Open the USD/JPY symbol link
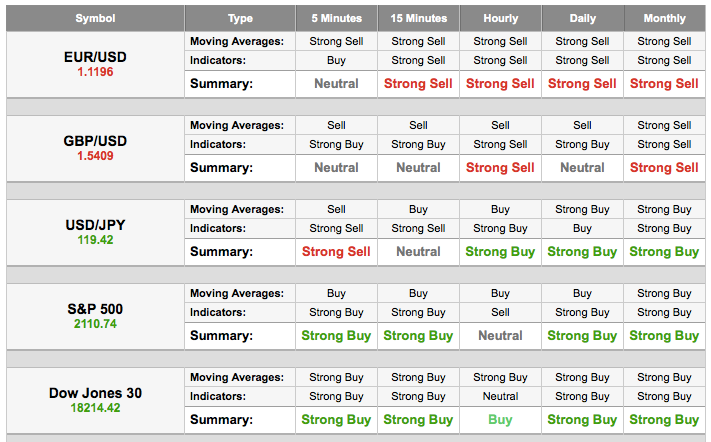711x442 pixels. tap(95, 225)
